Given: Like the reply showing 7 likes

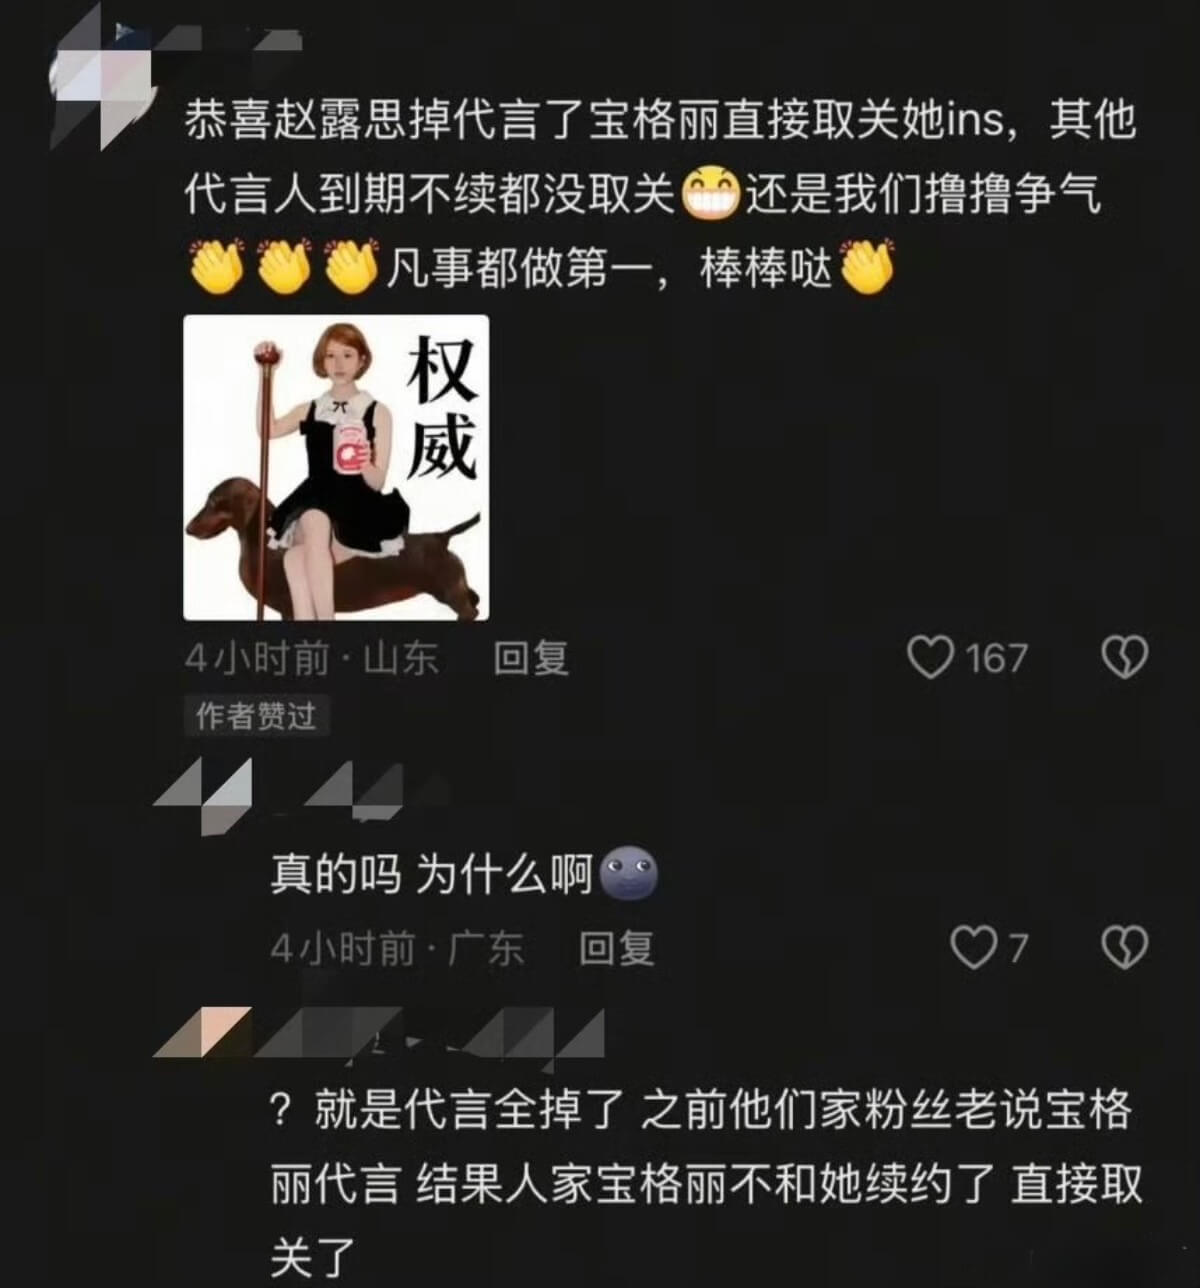Looking at the screenshot, I should pyautogui.click(x=971, y=947).
